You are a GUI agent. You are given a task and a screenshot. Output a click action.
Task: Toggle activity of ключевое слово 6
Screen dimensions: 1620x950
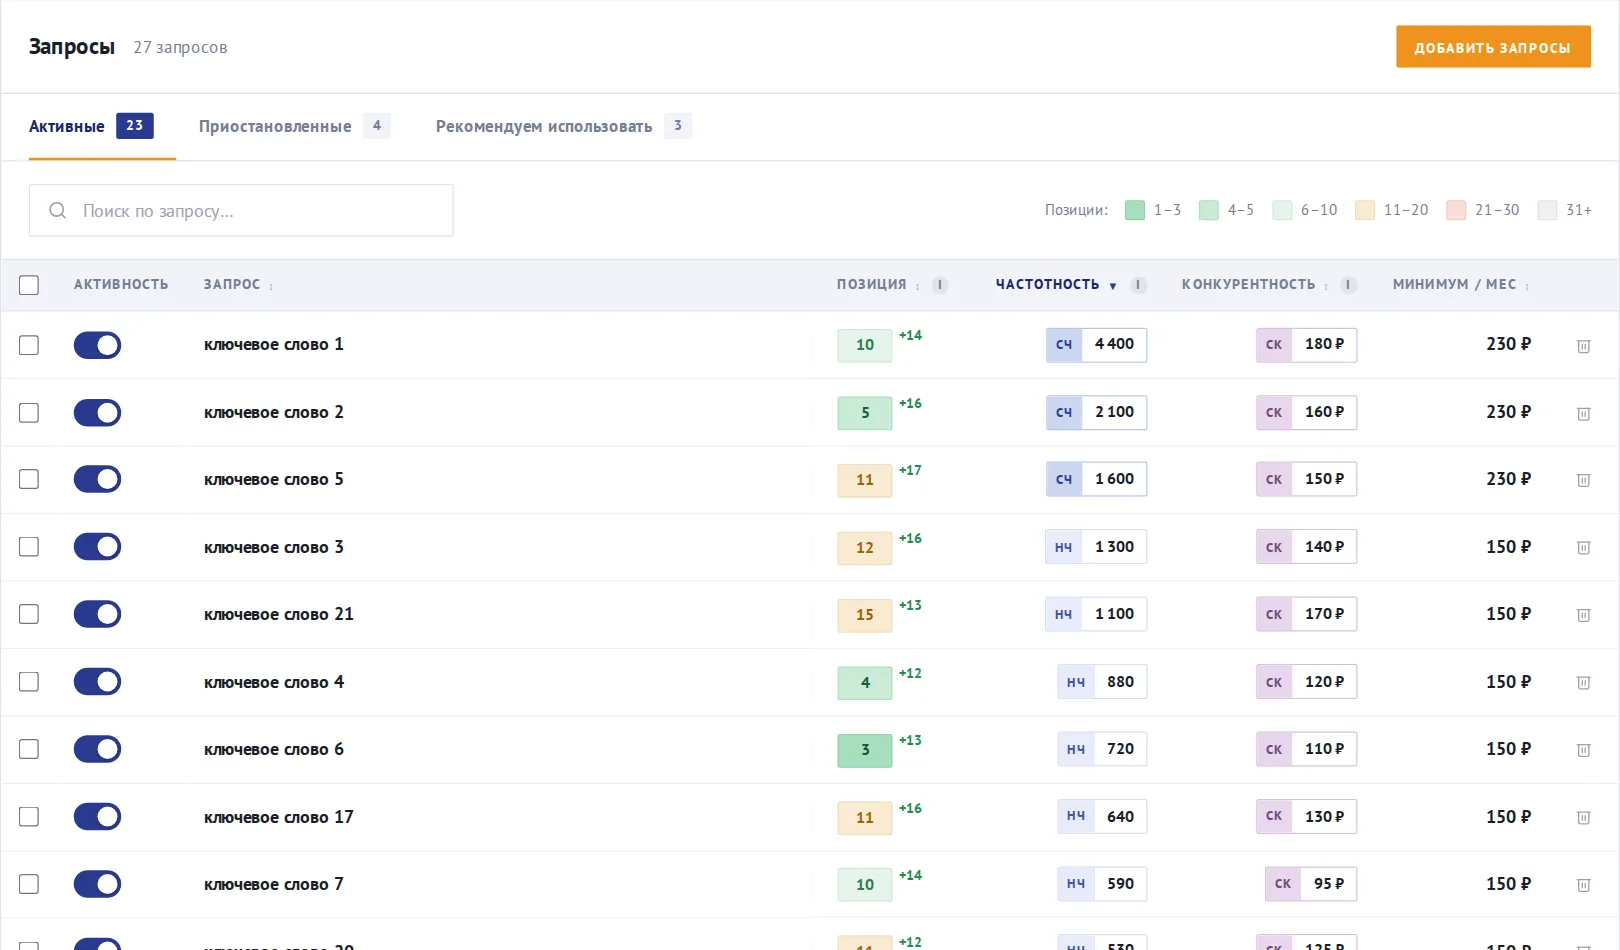[x=97, y=749]
